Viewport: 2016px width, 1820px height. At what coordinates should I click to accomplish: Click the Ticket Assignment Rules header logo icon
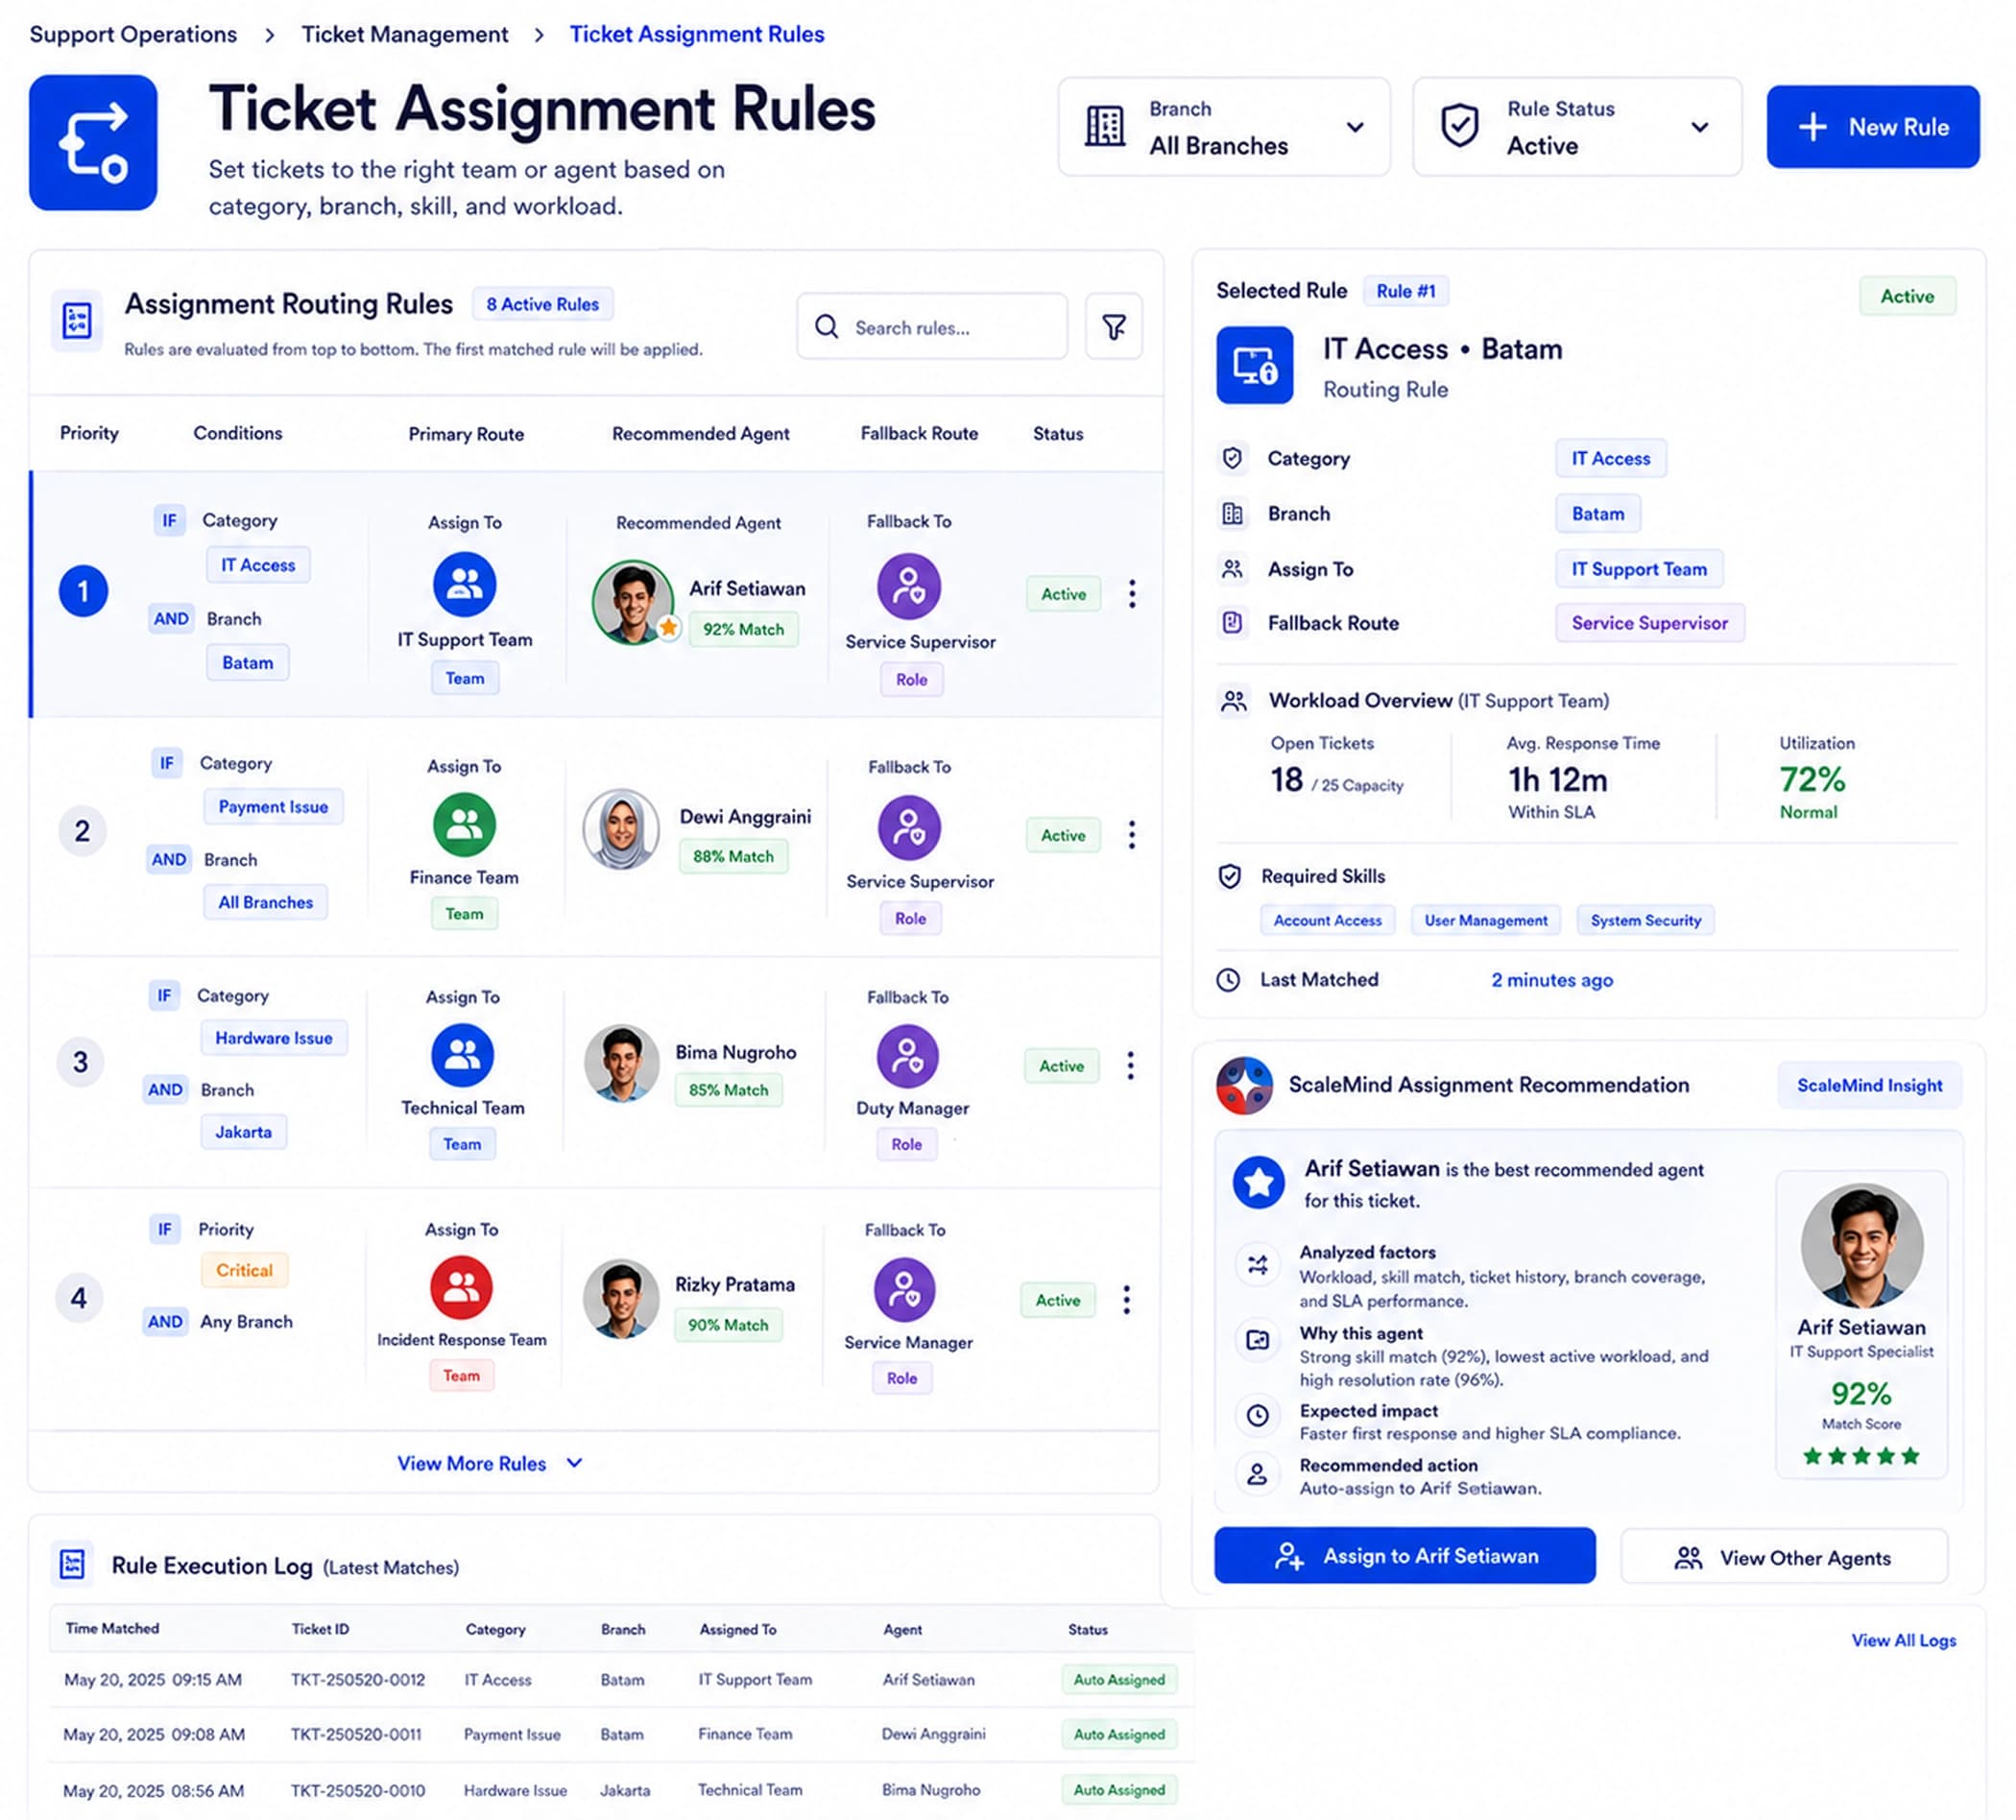[93, 142]
